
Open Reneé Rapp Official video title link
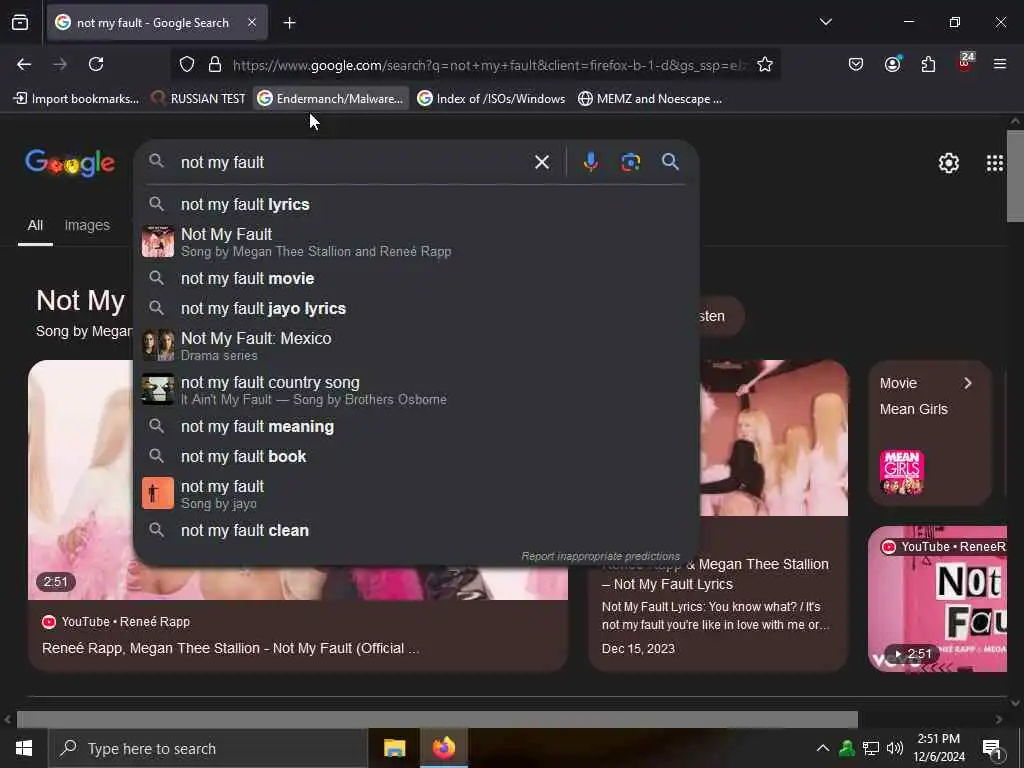[231, 648]
